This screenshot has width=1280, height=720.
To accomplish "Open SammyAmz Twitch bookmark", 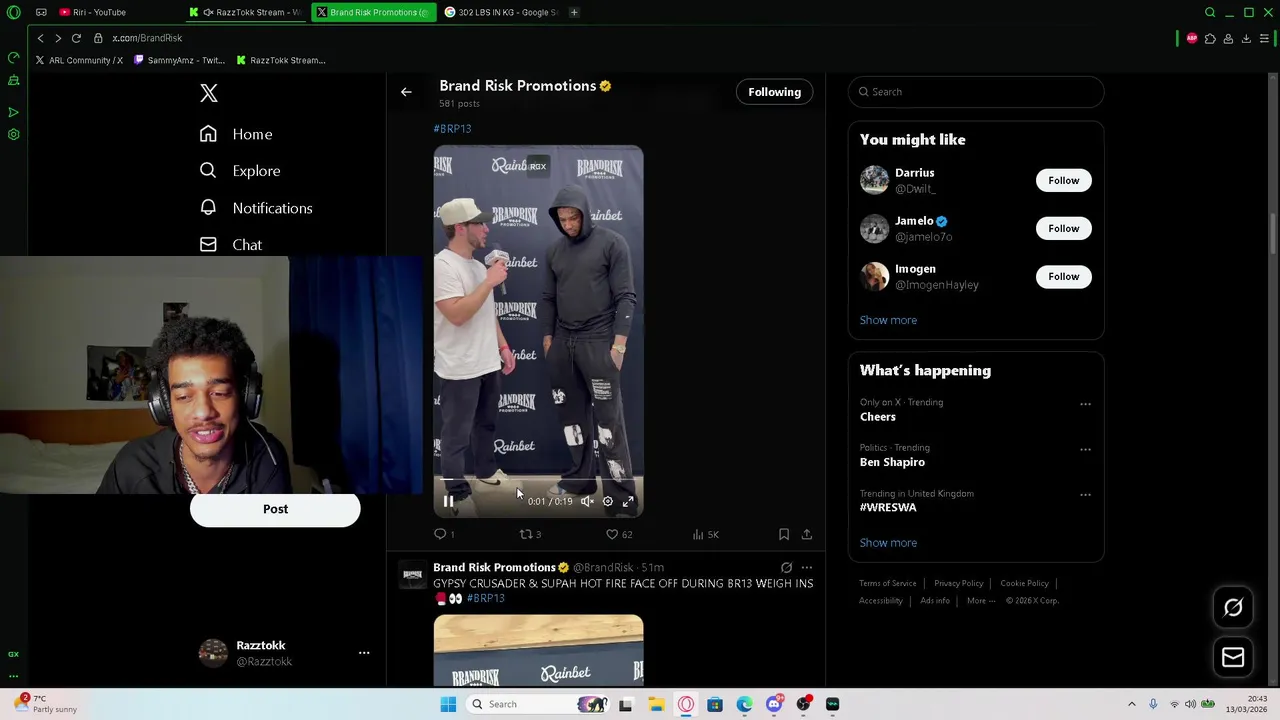I will pyautogui.click(x=178, y=60).
